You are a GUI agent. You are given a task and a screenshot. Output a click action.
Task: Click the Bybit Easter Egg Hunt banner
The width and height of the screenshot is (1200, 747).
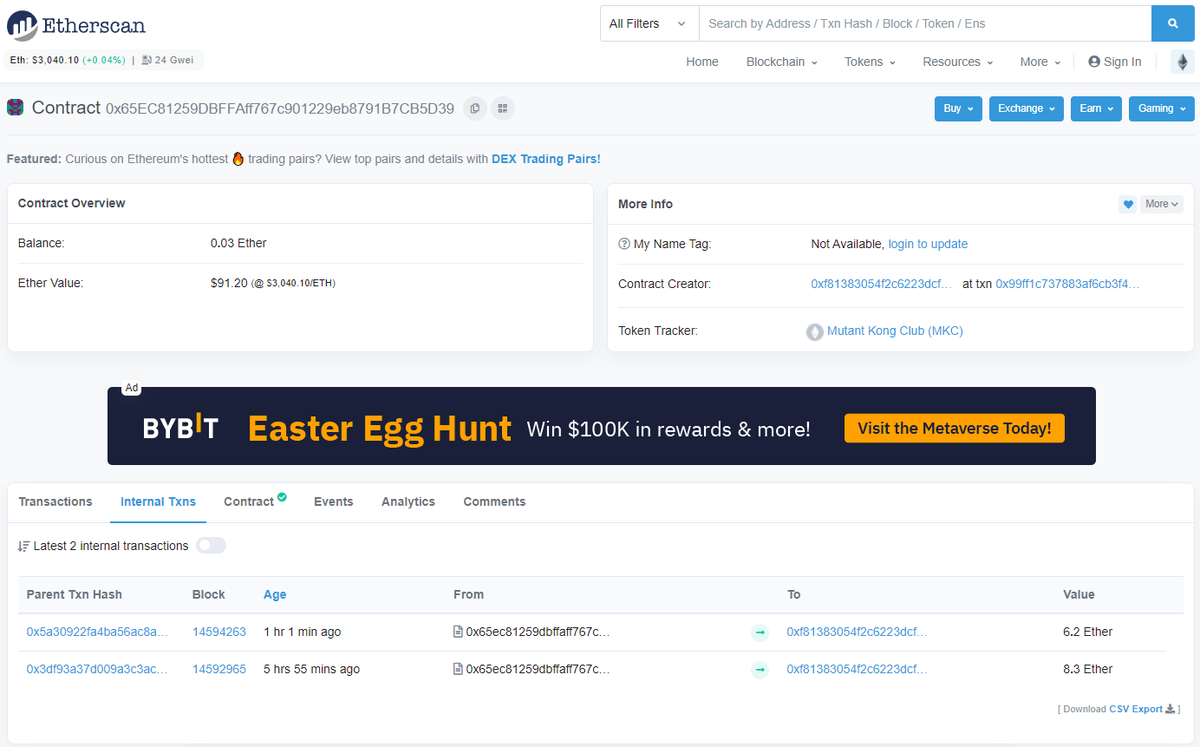[601, 426]
